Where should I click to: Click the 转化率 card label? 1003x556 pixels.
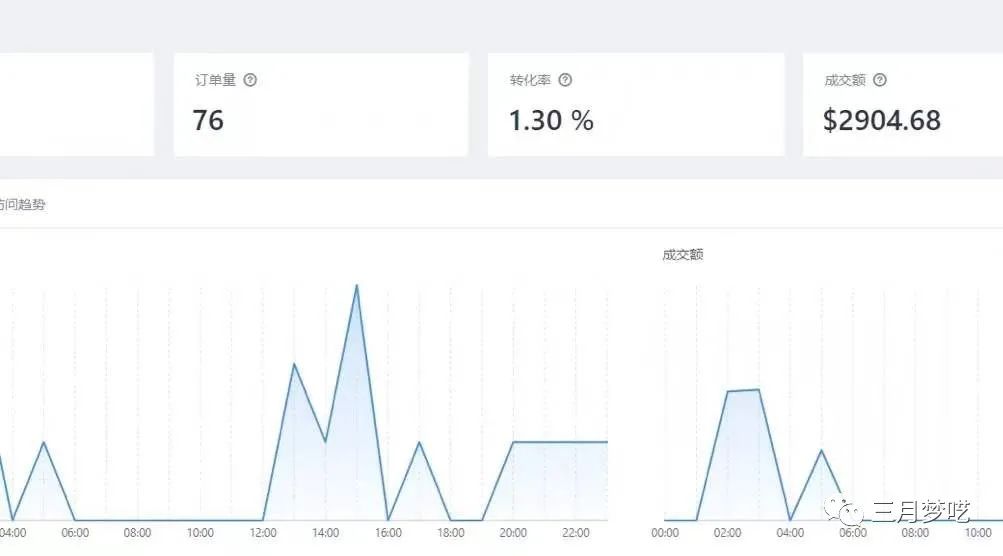tap(528, 80)
